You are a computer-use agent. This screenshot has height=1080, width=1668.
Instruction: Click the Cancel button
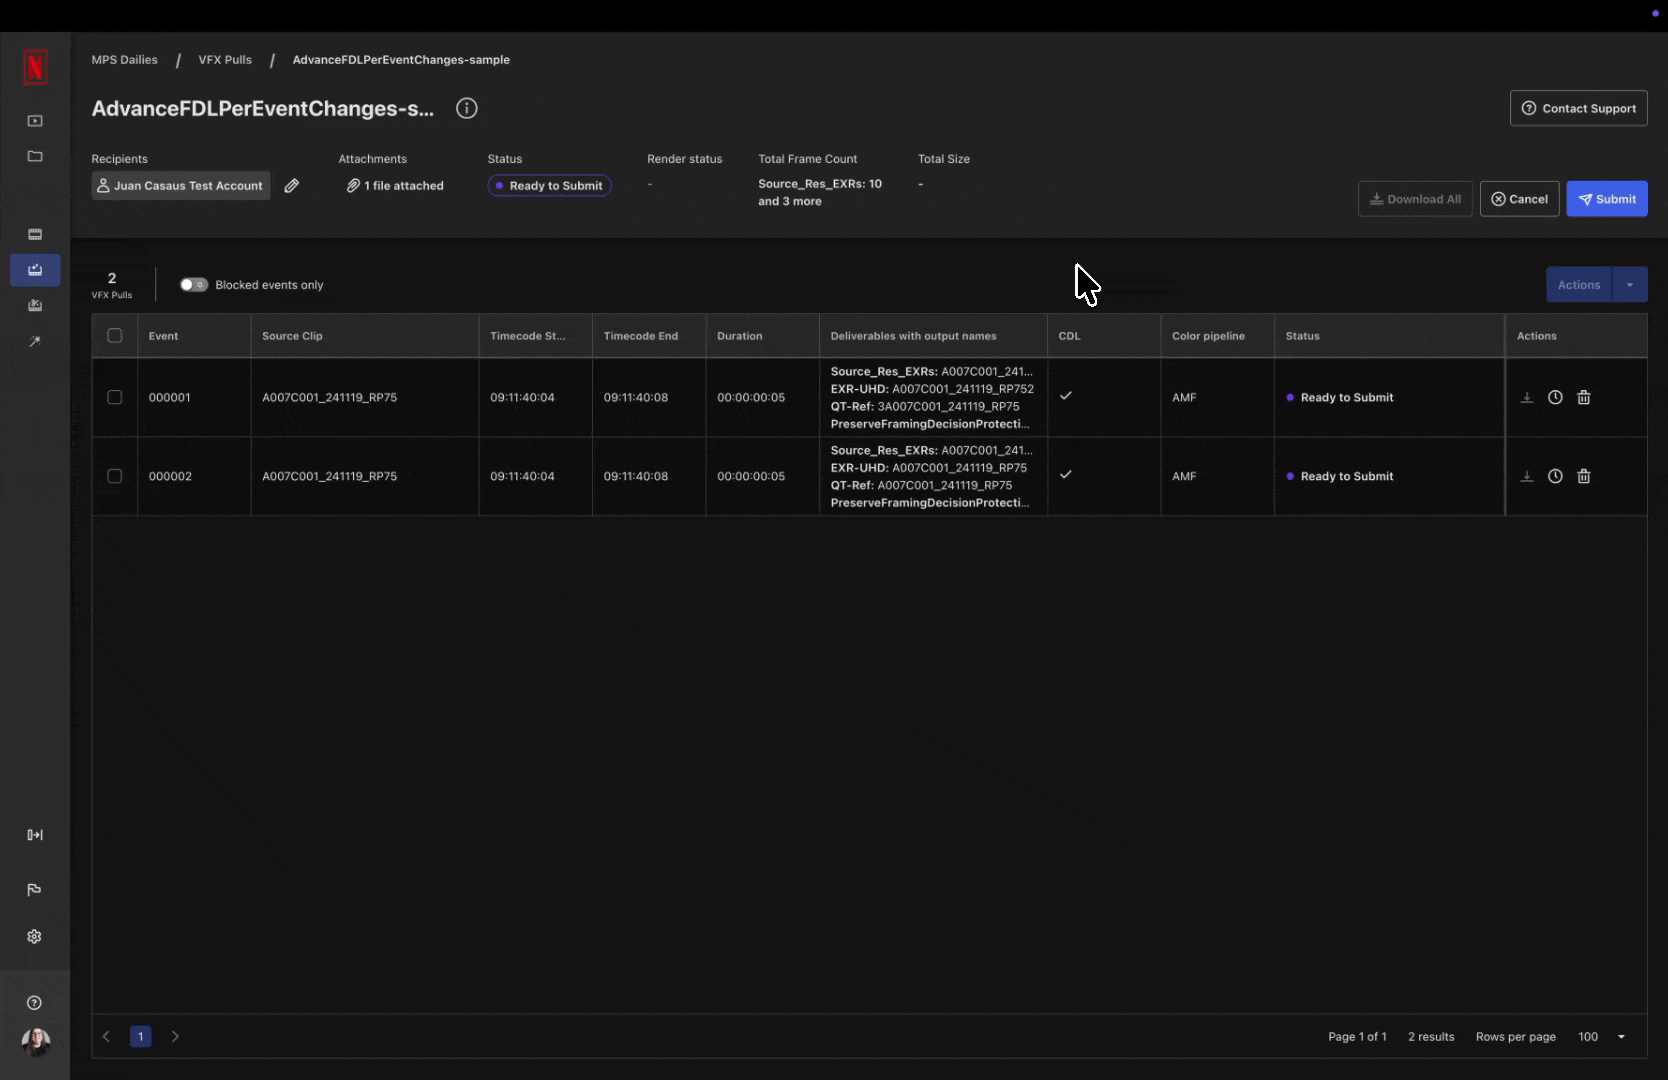[1519, 199]
